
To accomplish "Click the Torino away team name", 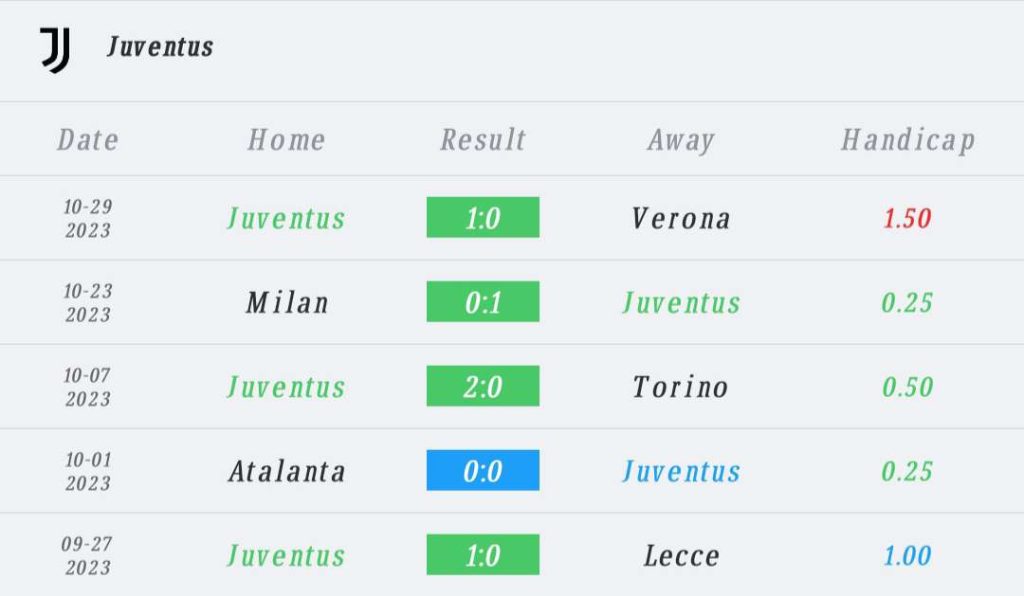I will (681, 386).
